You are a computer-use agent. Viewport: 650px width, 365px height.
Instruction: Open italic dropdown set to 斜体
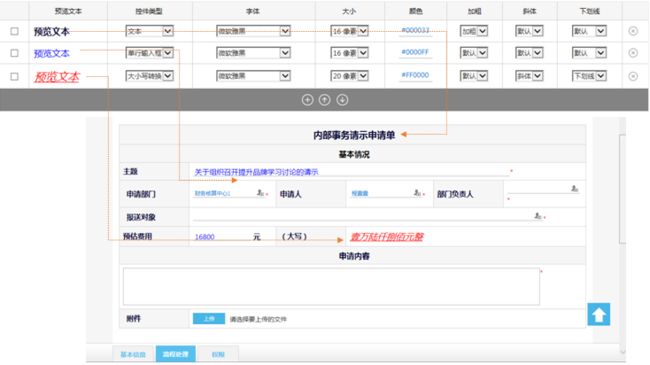[x=529, y=76]
